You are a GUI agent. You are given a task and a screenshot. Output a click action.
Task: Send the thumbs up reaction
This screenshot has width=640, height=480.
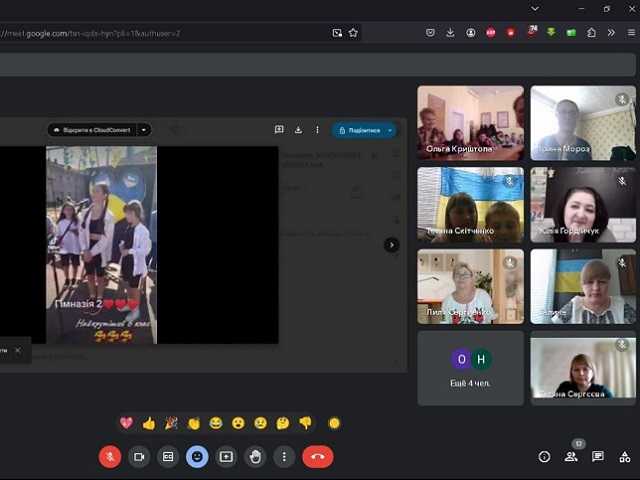149,423
